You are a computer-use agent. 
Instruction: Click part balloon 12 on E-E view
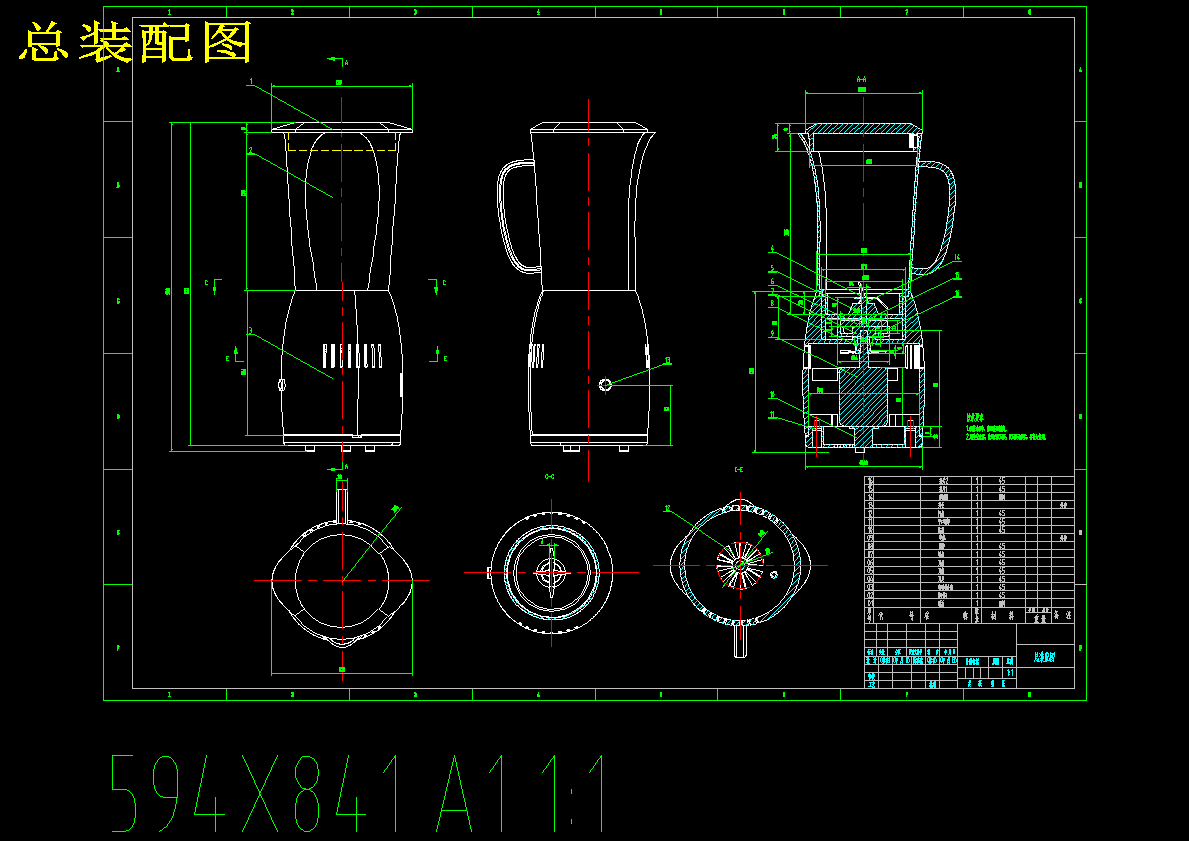click(x=667, y=508)
